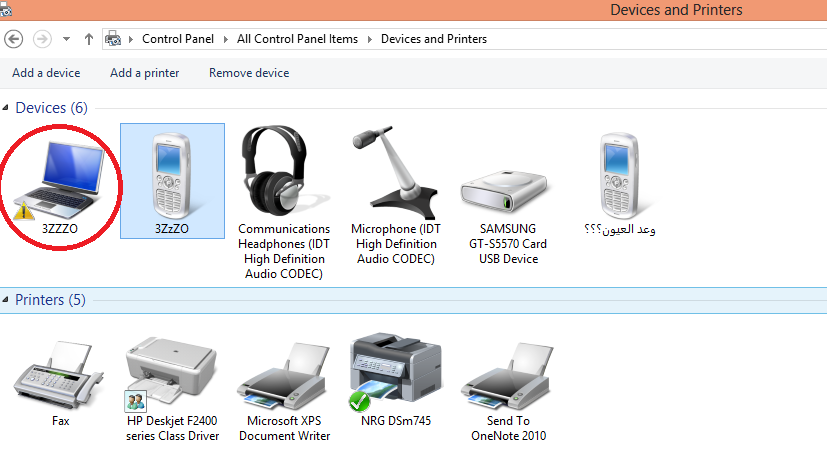Click the Remove device command
The width and height of the screenshot is (827, 454).
coord(249,73)
